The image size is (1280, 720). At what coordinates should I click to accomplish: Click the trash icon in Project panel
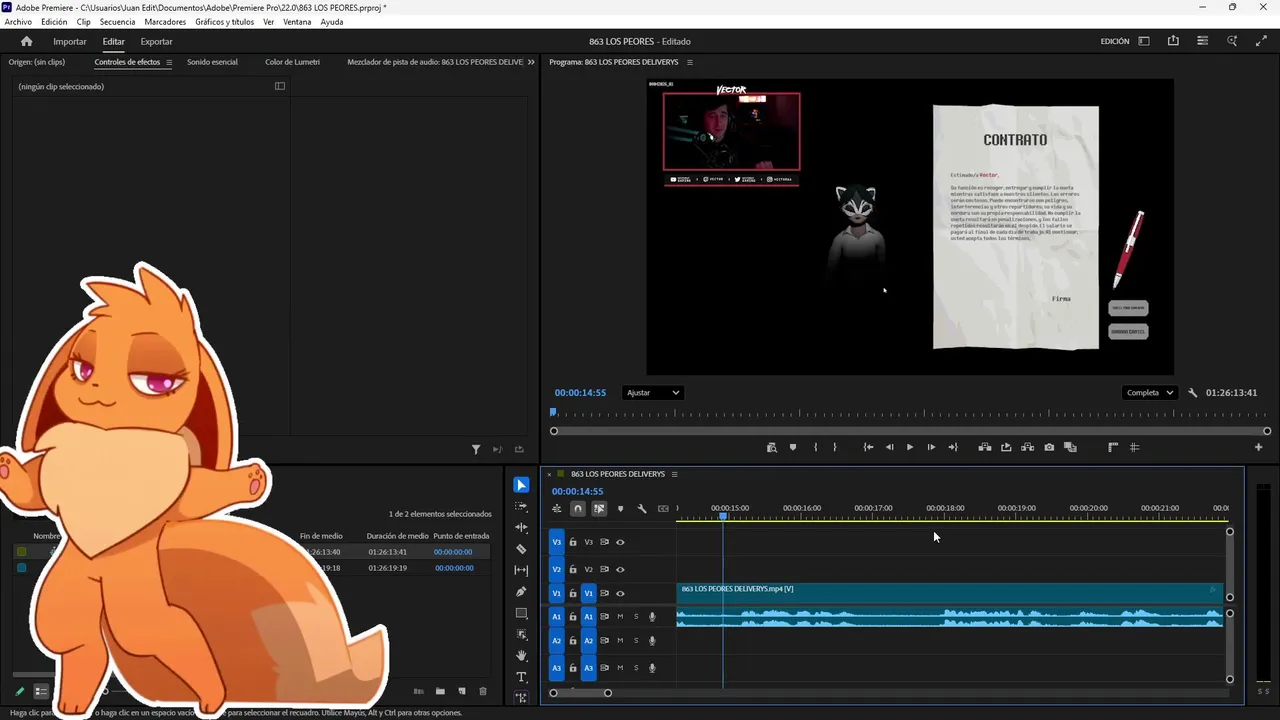(x=483, y=691)
